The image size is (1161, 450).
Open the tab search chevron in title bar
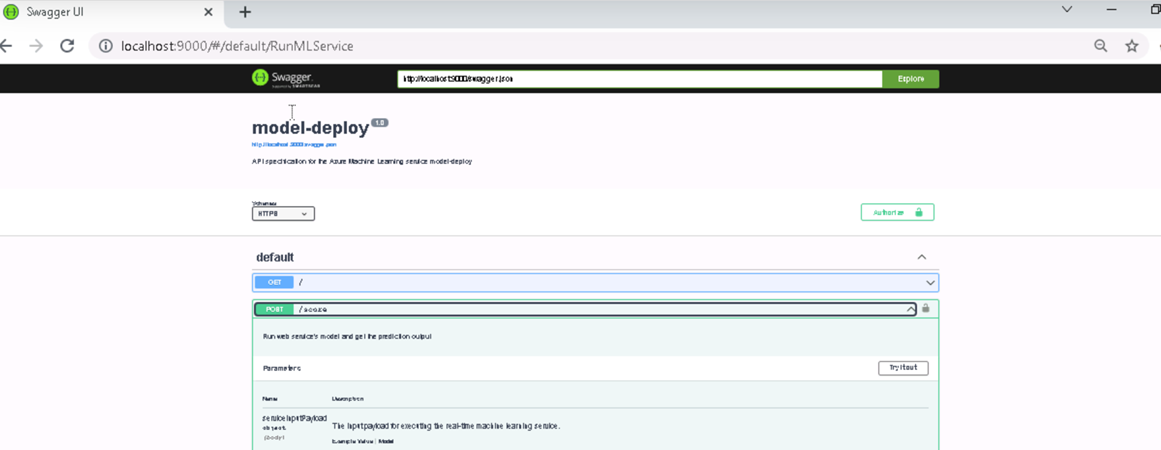(1067, 10)
